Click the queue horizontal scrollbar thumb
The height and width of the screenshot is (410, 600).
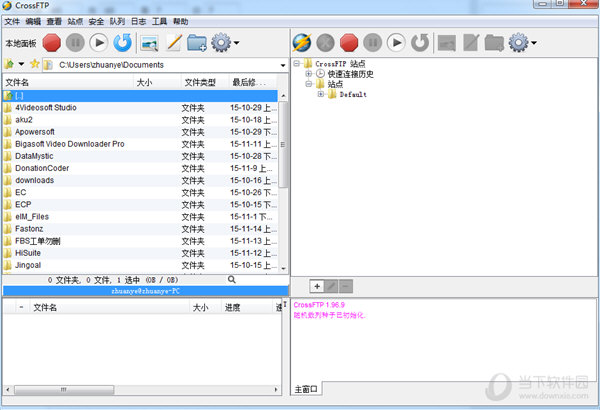[64, 390]
